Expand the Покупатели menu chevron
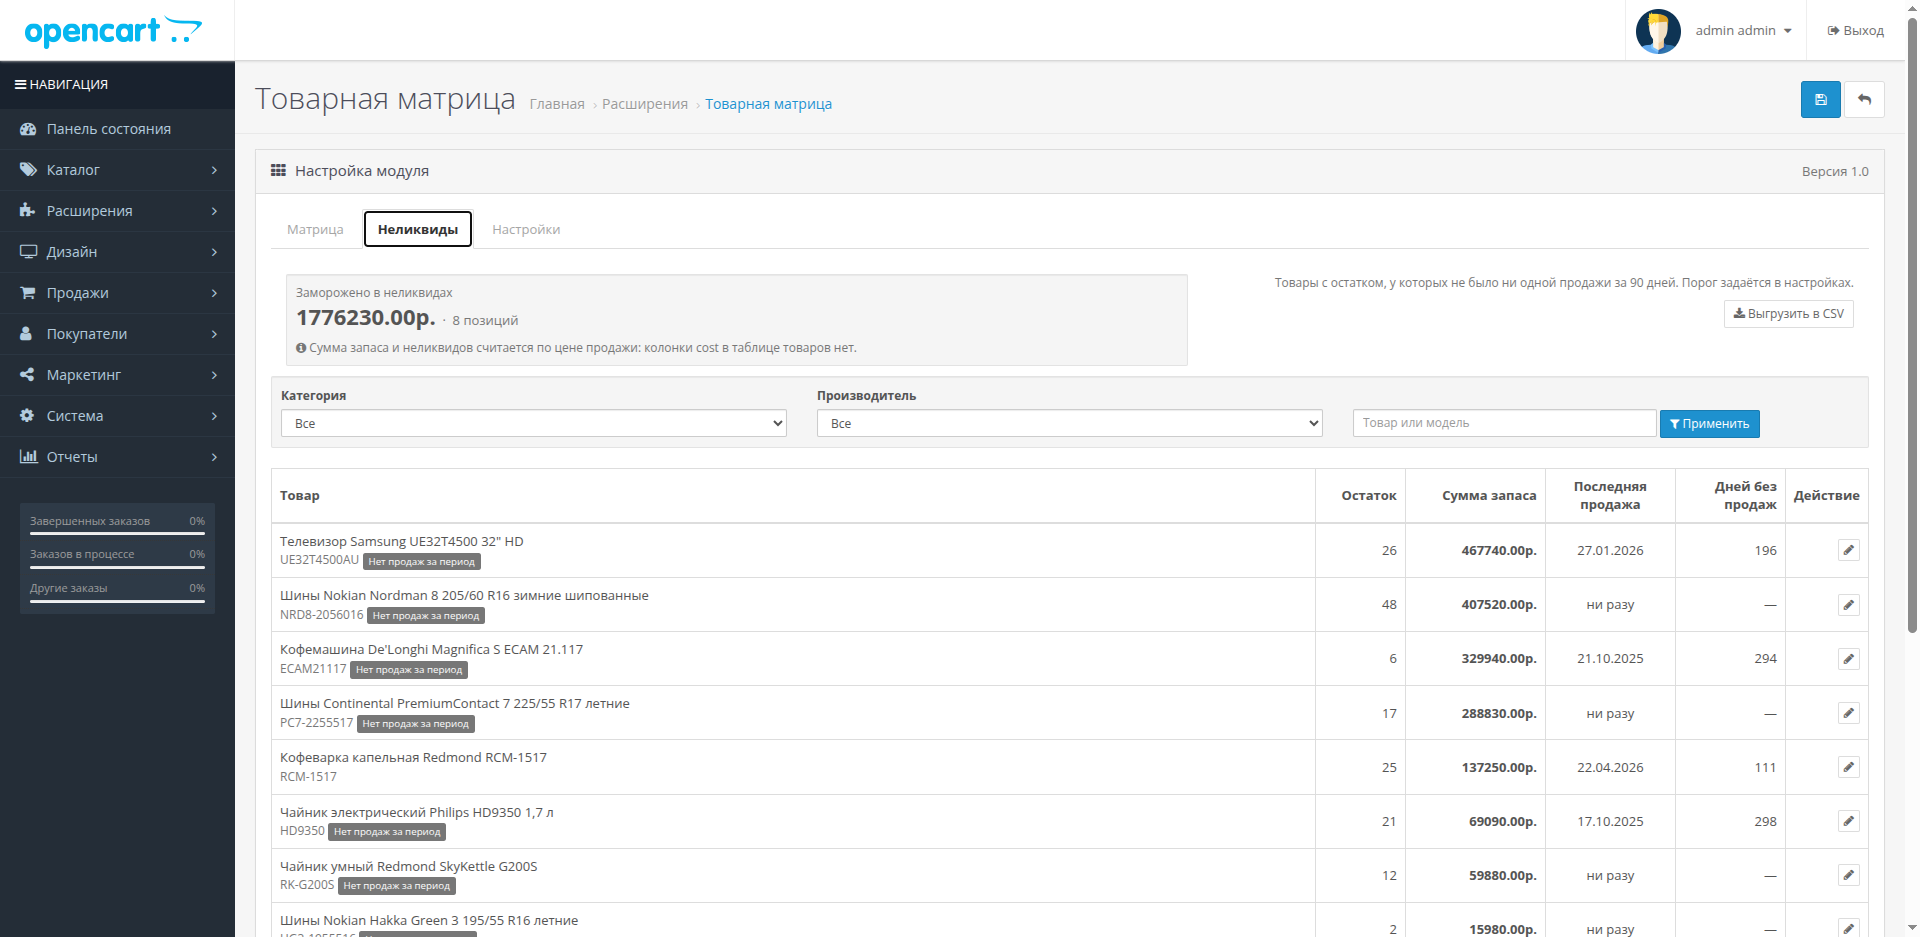This screenshot has width=1920, height=937. [214, 334]
